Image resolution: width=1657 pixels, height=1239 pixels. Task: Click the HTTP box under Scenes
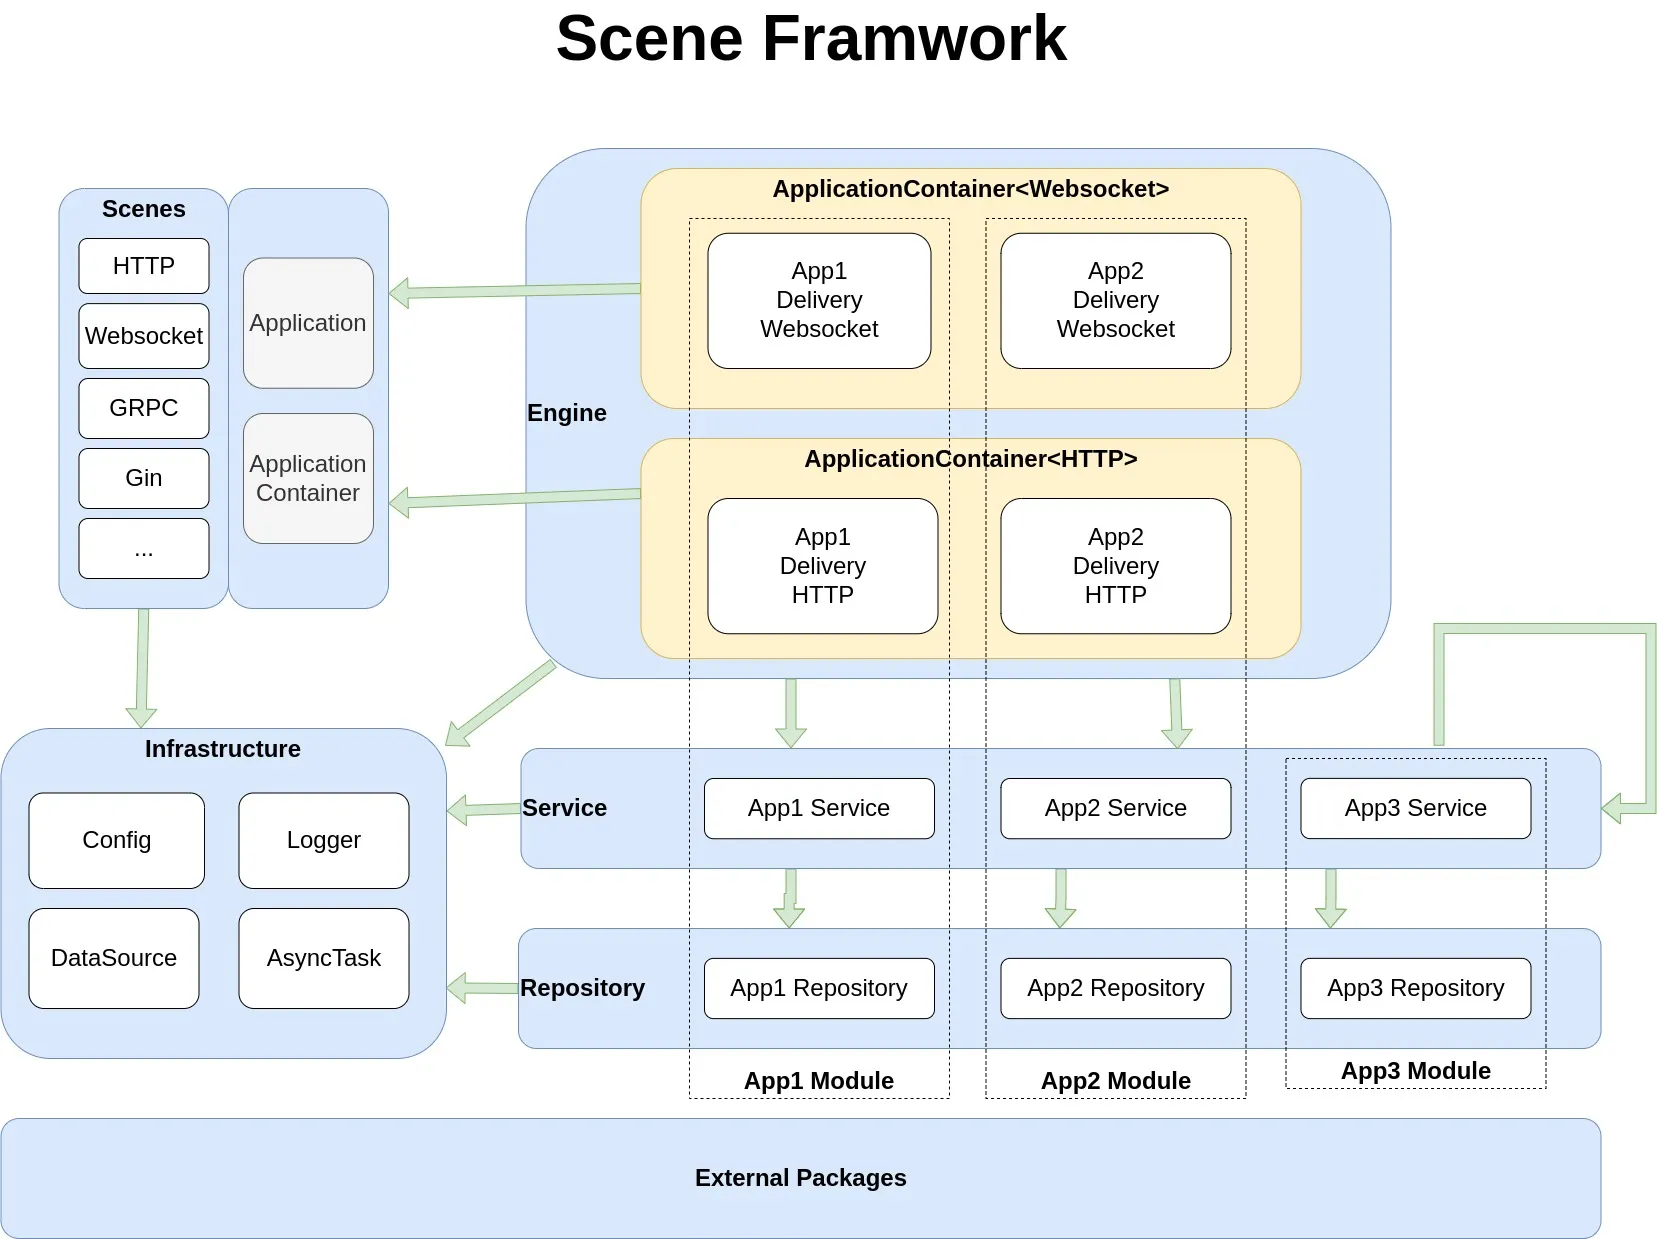click(x=144, y=266)
